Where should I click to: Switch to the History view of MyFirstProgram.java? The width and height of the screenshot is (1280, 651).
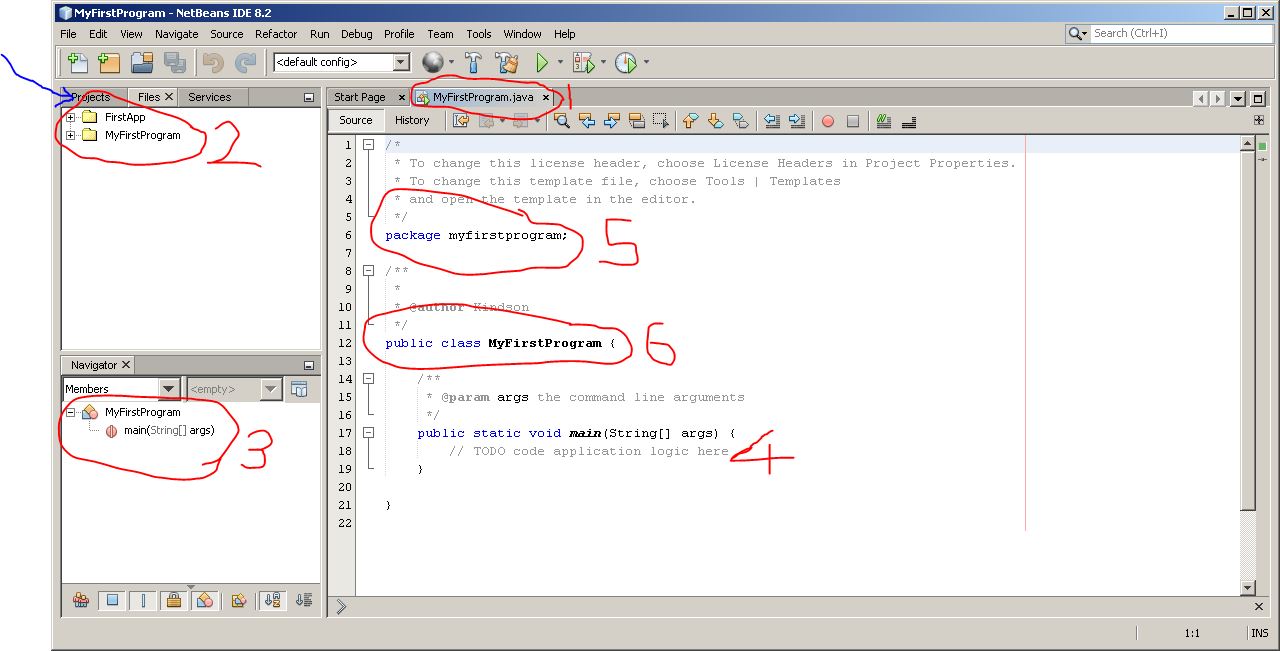click(x=412, y=120)
